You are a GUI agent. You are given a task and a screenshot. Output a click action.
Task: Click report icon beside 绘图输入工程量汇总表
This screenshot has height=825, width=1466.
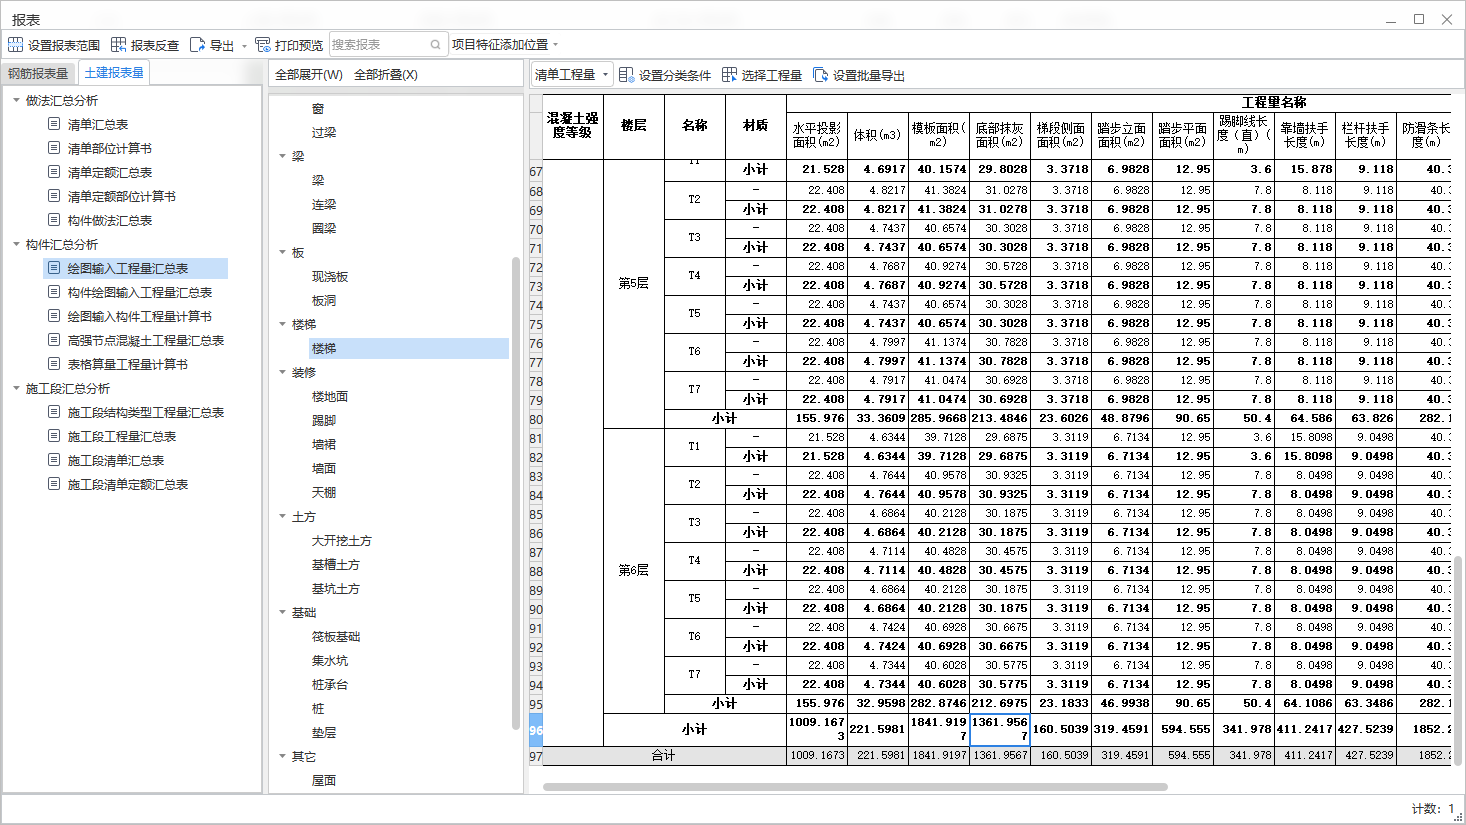[54, 268]
